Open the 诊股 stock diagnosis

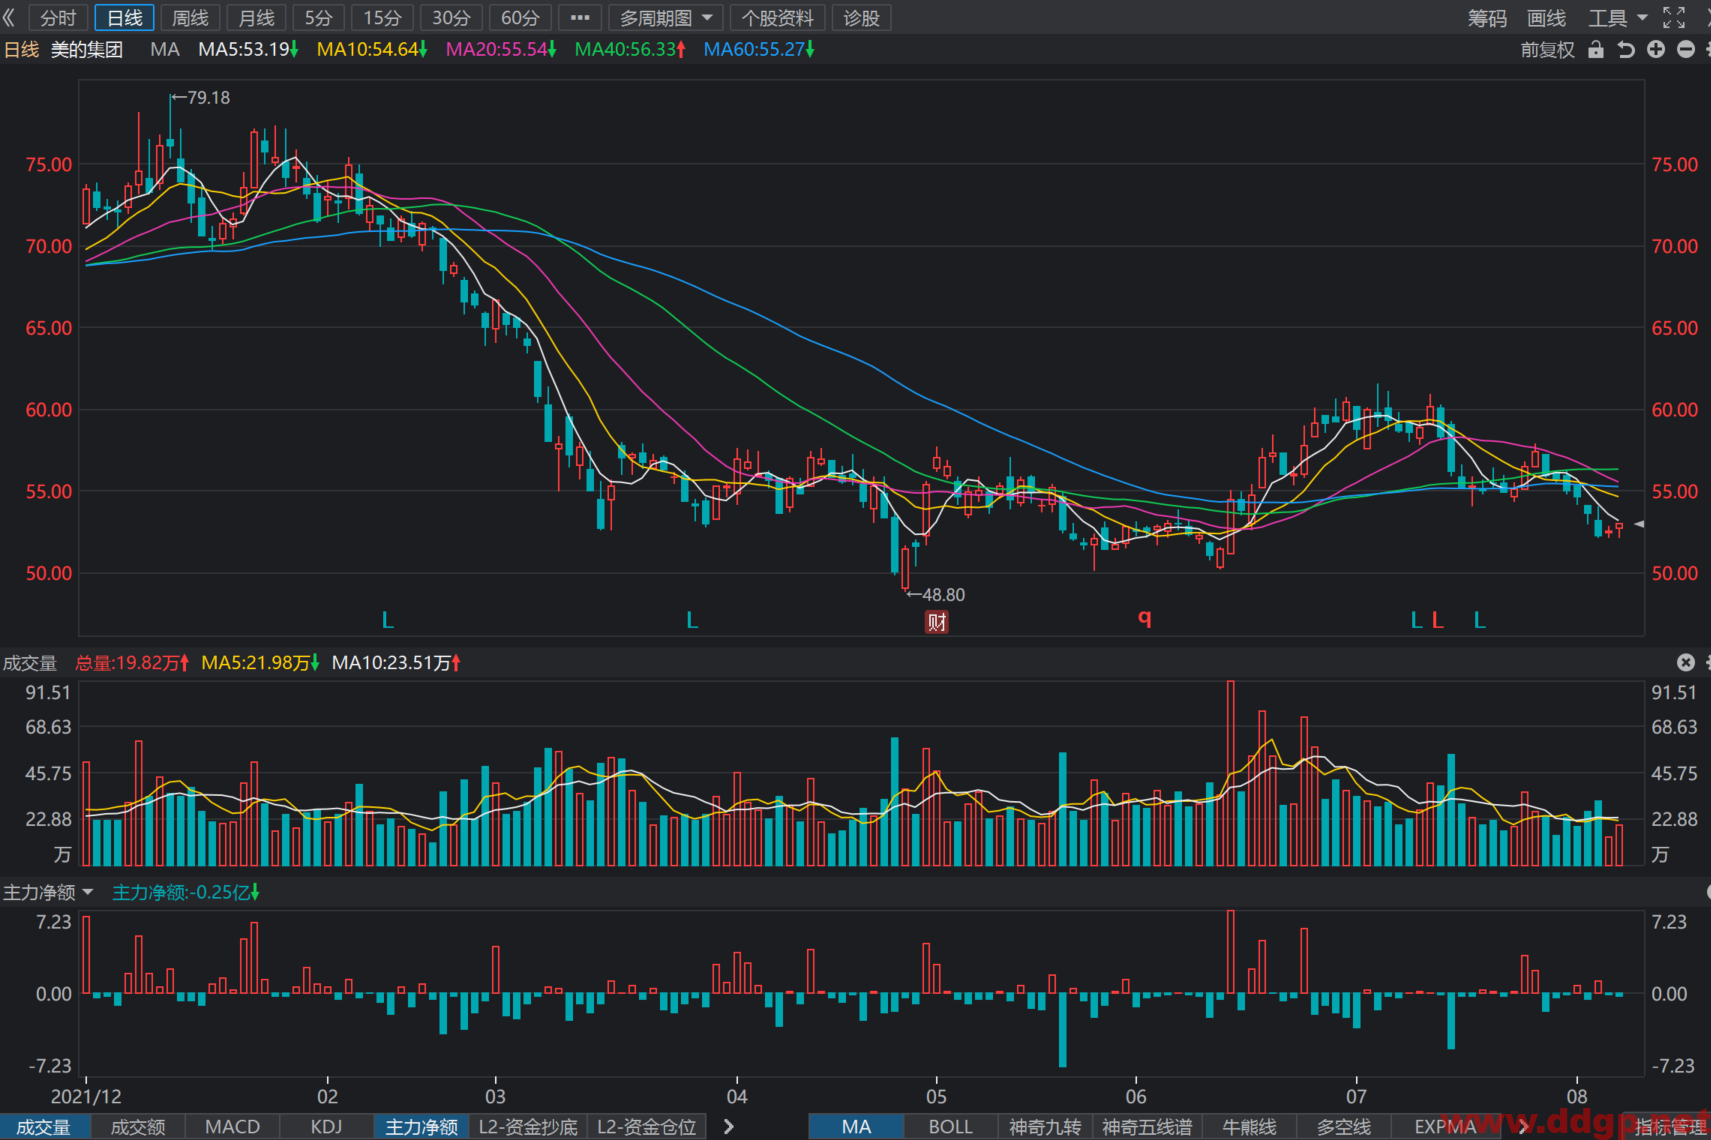point(862,18)
